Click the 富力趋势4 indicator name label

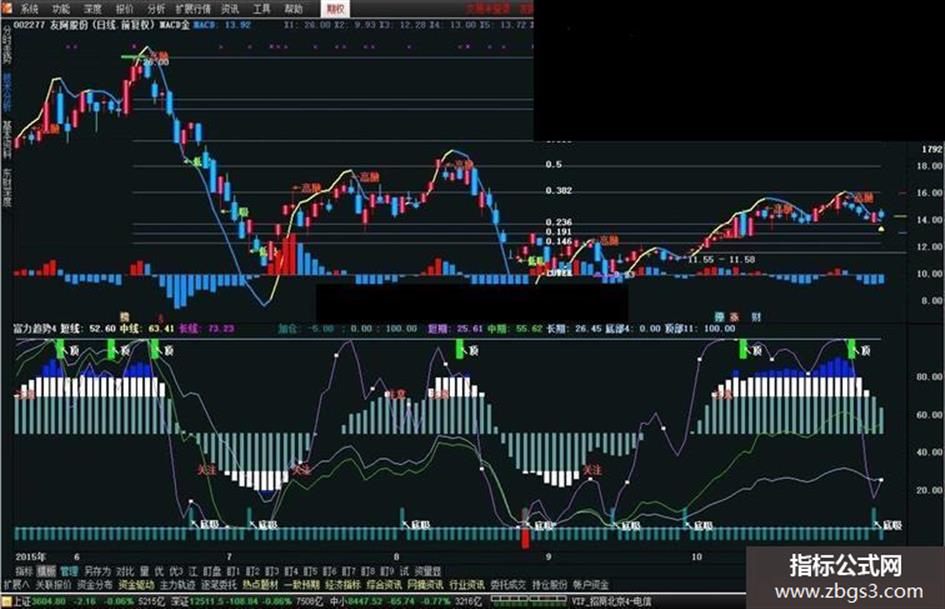(x=35, y=329)
